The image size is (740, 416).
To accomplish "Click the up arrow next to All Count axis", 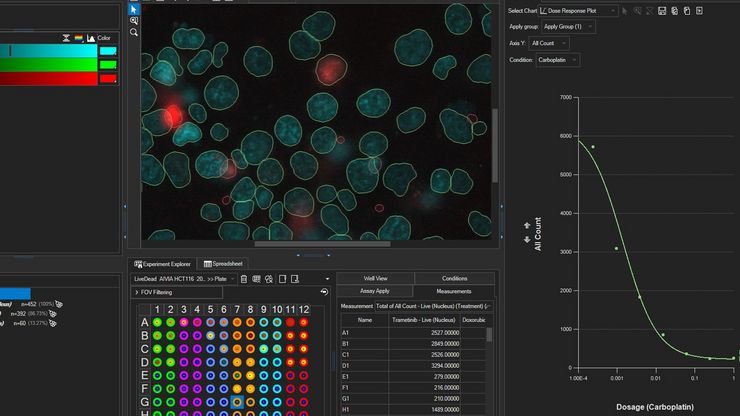I will tap(527, 226).
